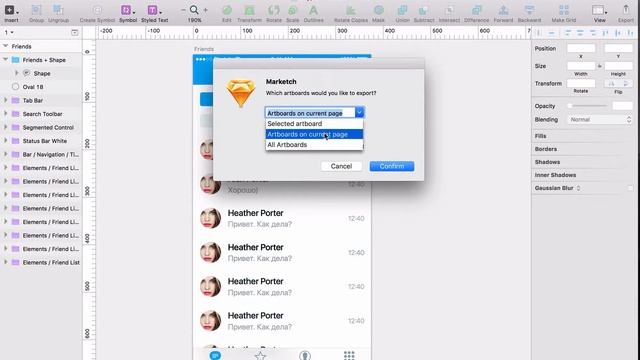Choose Artboards on current page option

tap(314, 134)
